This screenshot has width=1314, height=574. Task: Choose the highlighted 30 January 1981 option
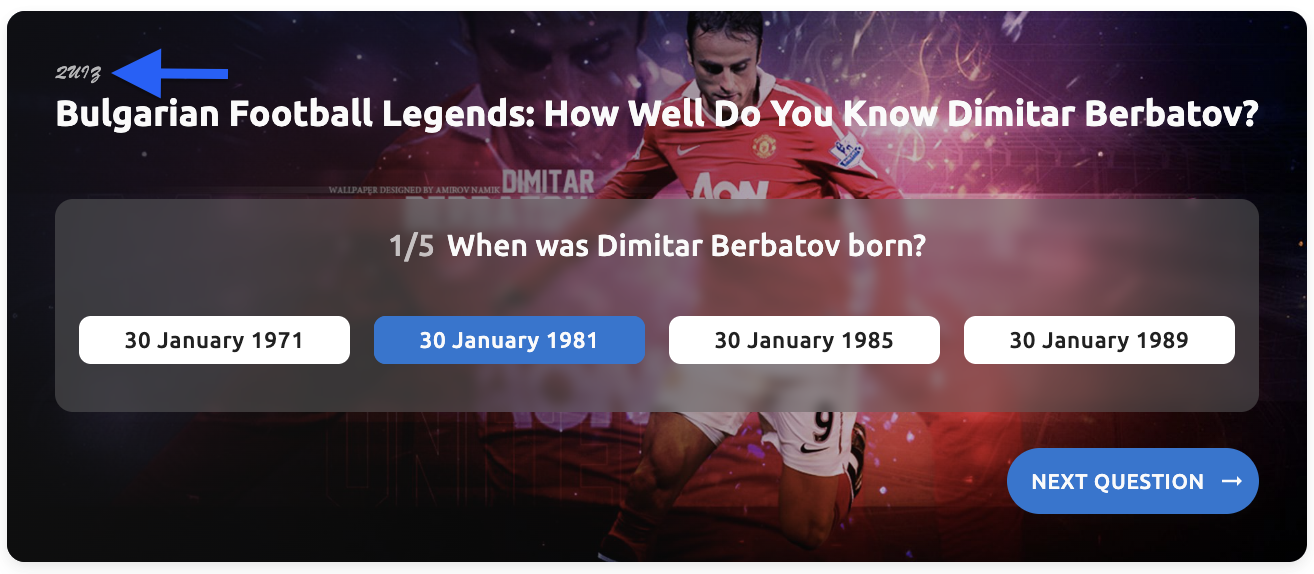point(509,340)
